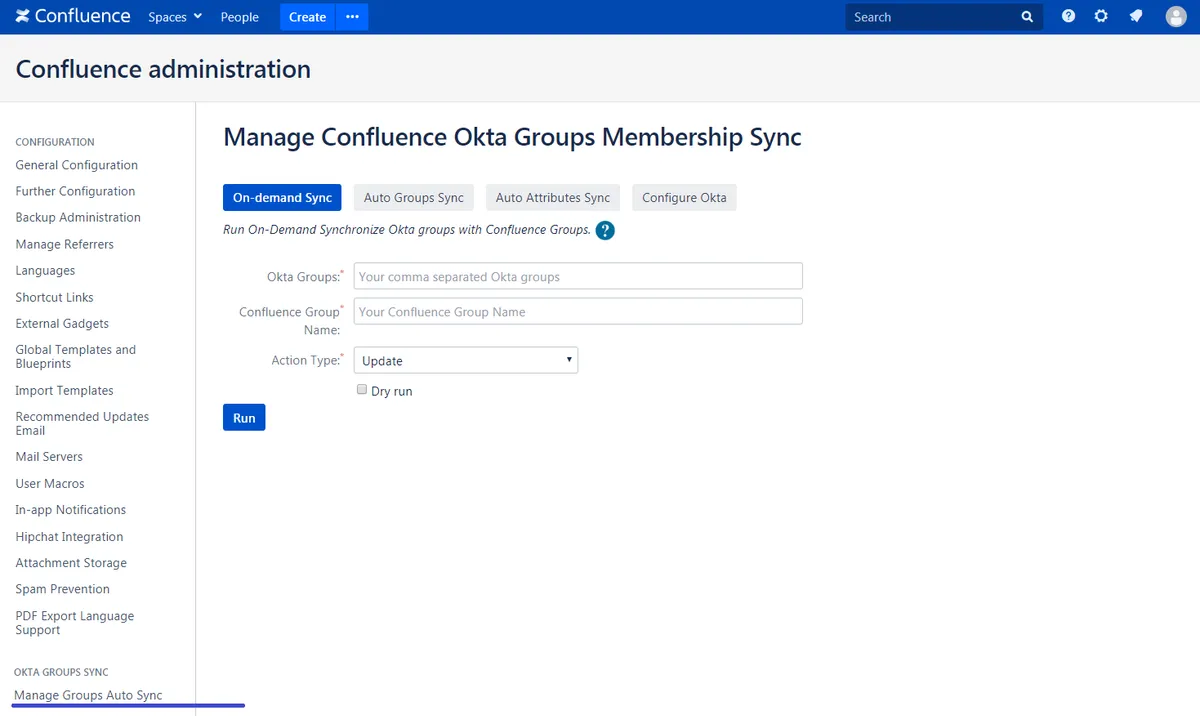
Task: Toggle the Dry run checkbox
Action: pos(362,390)
